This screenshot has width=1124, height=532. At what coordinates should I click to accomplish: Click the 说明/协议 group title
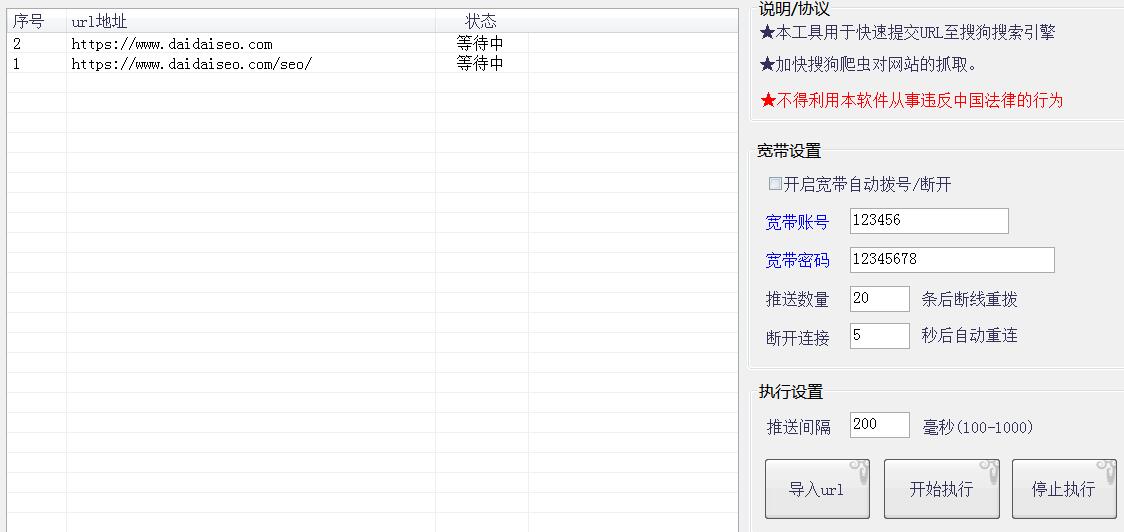[794, 9]
